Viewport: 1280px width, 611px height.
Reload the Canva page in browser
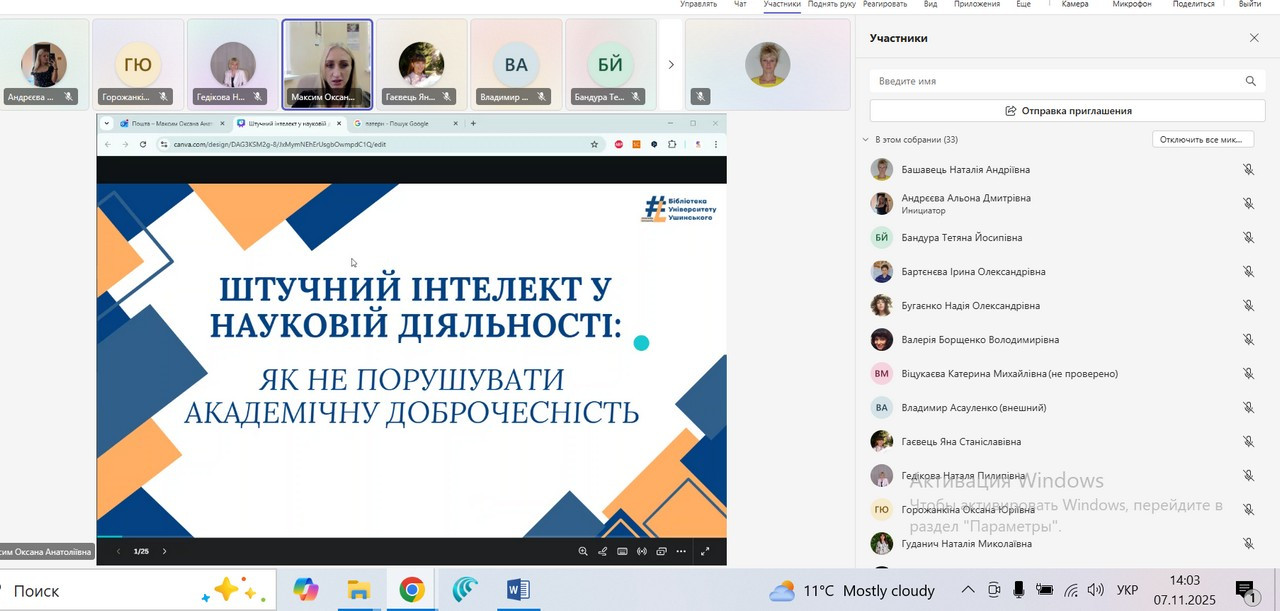coord(143,144)
